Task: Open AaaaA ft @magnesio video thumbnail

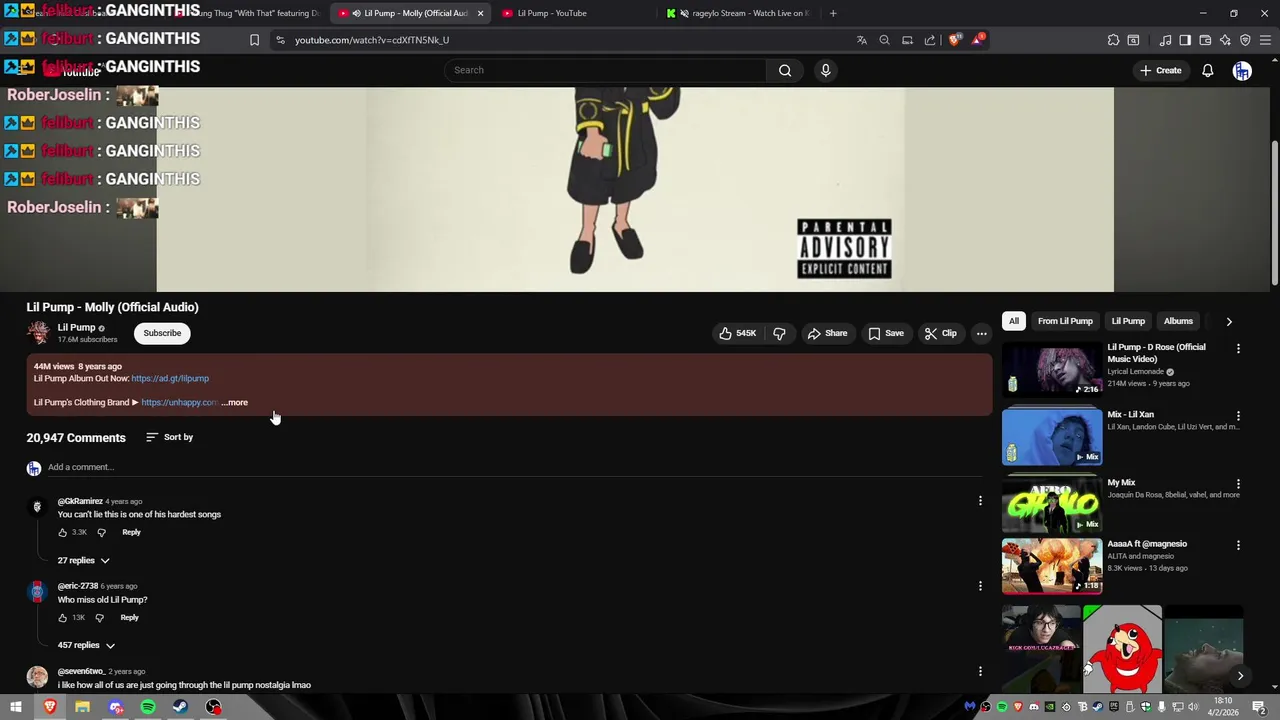Action: pyautogui.click(x=1052, y=566)
